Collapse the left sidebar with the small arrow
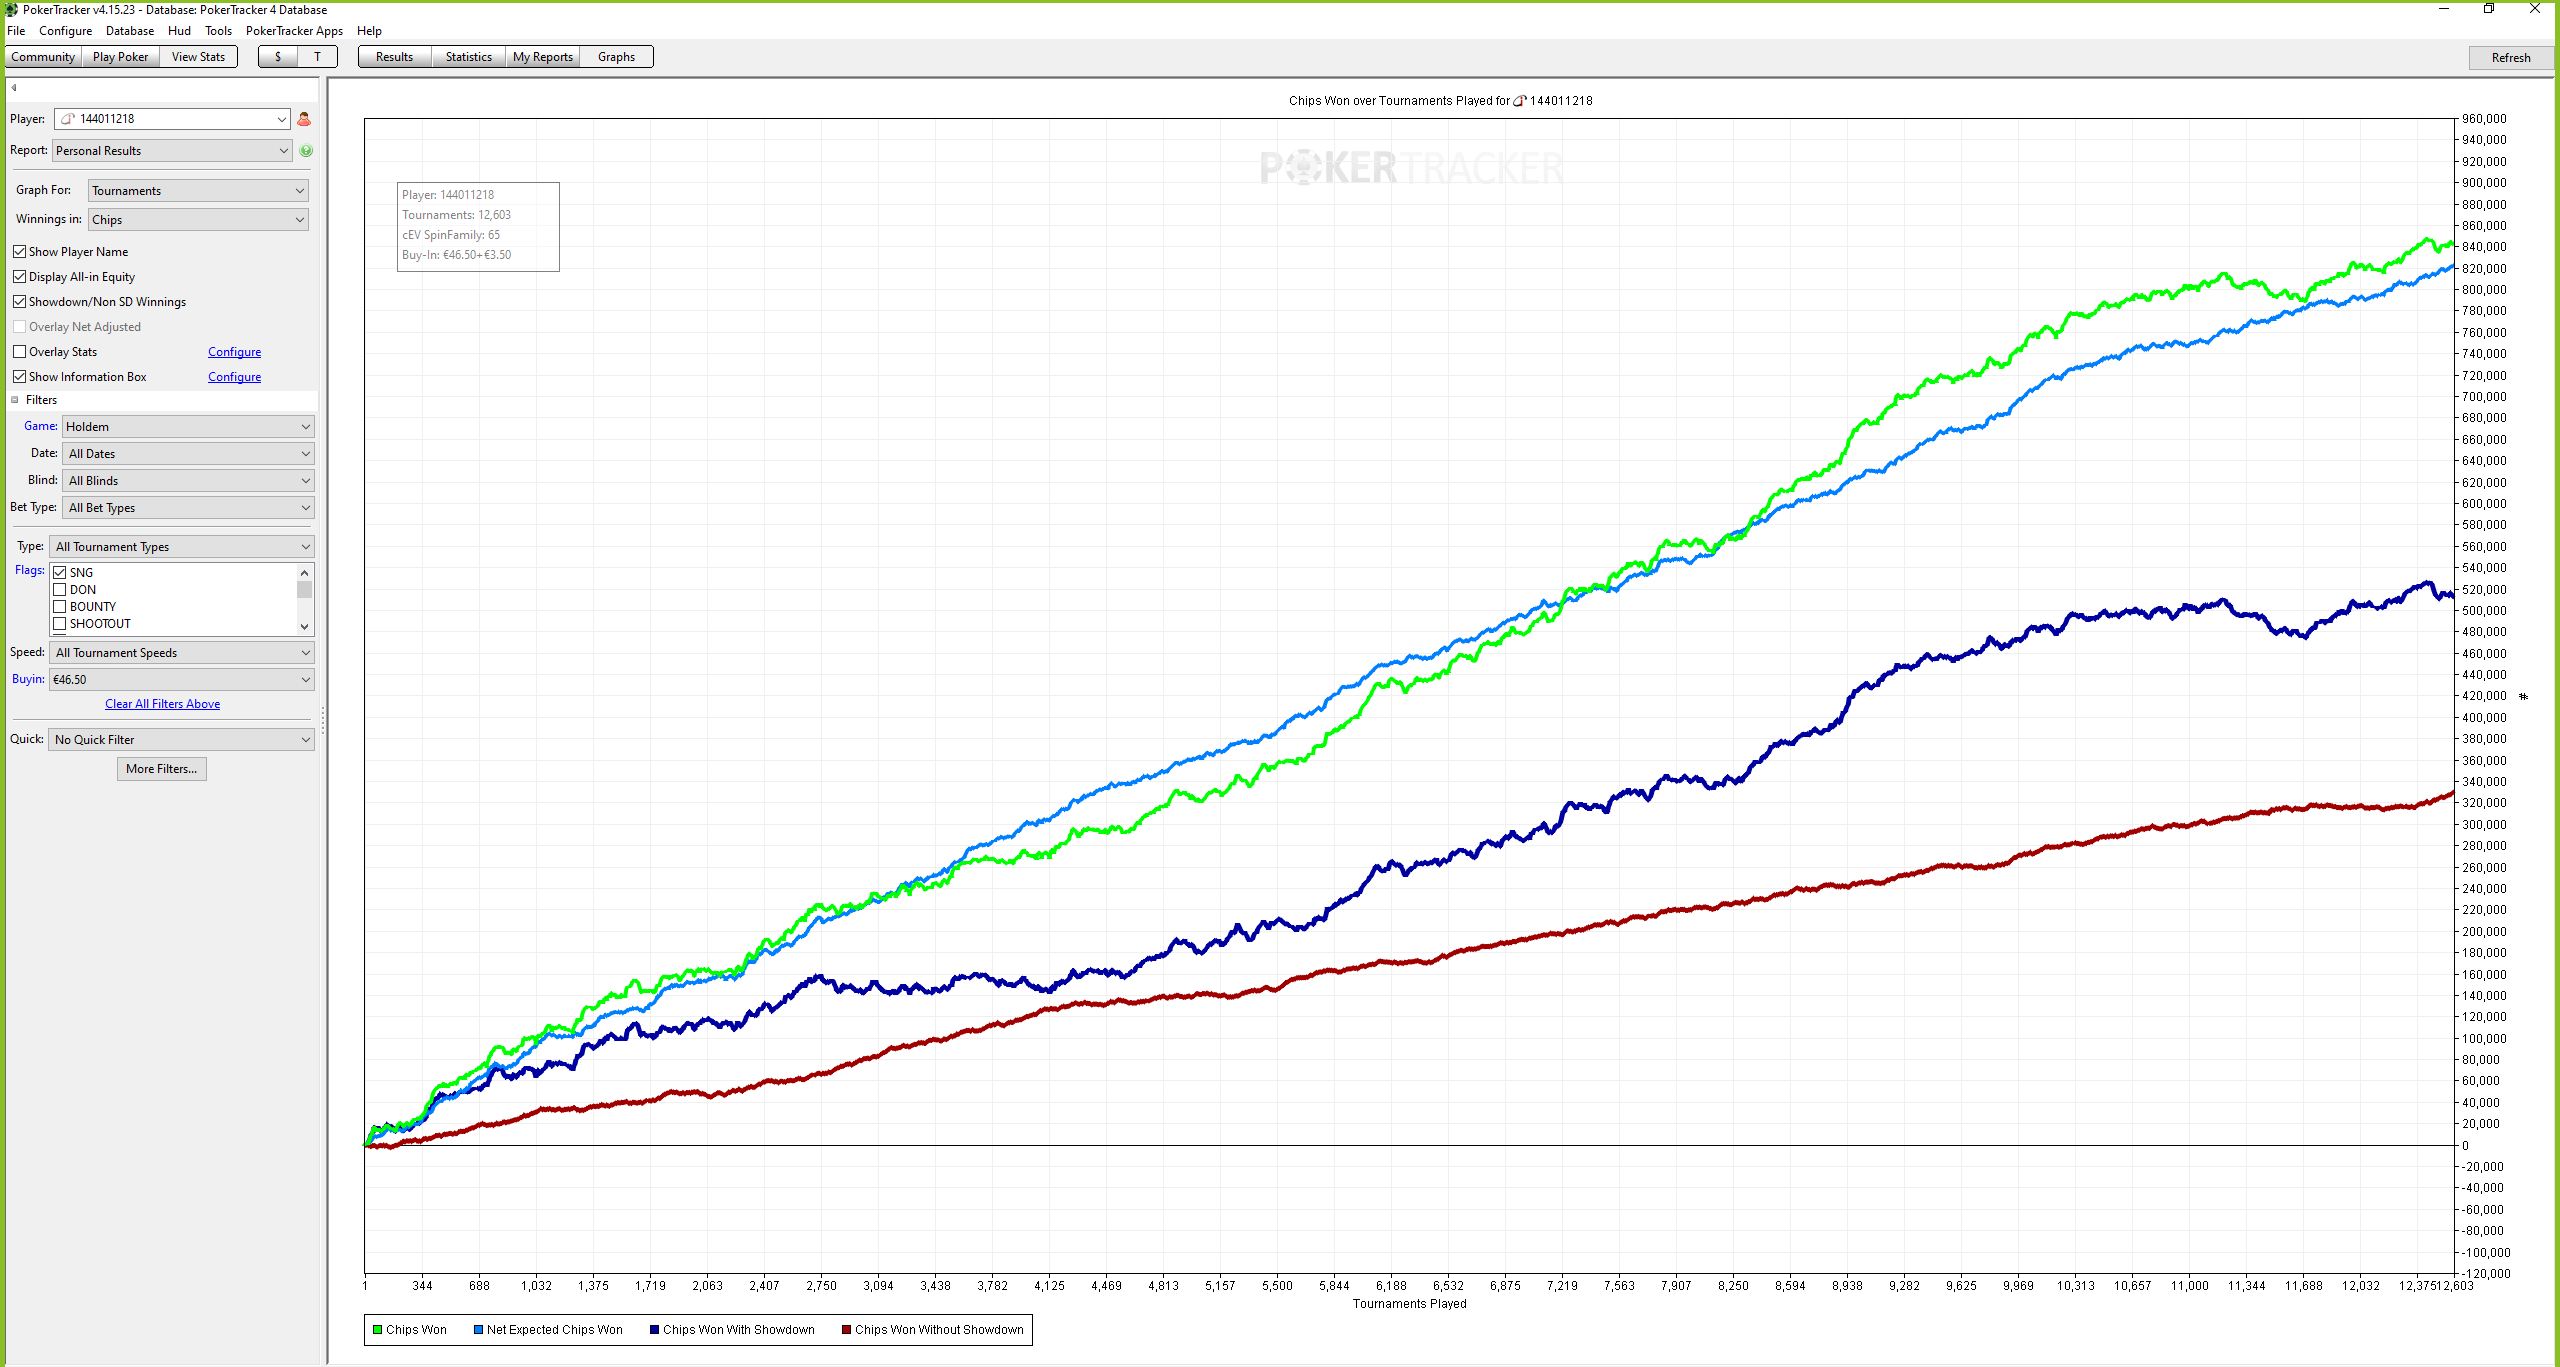This screenshot has width=2560, height=1367. pyautogui.click(x=14, y=88)
